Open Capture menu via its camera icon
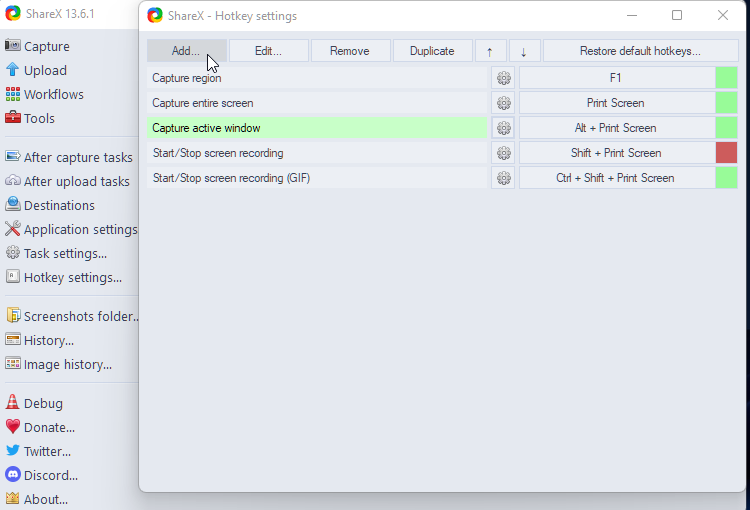The image size is (750, 510). click(x=12, y=45)
